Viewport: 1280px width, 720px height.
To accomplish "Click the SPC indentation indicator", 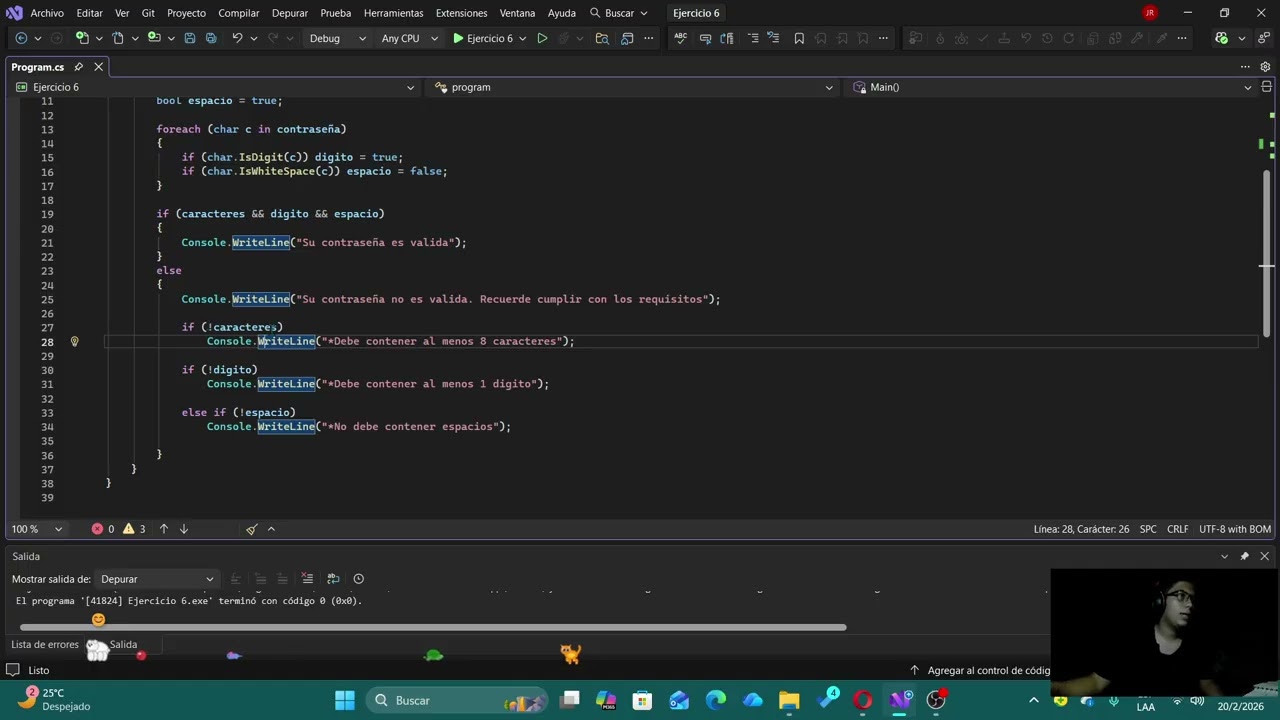I will 1148,529.
